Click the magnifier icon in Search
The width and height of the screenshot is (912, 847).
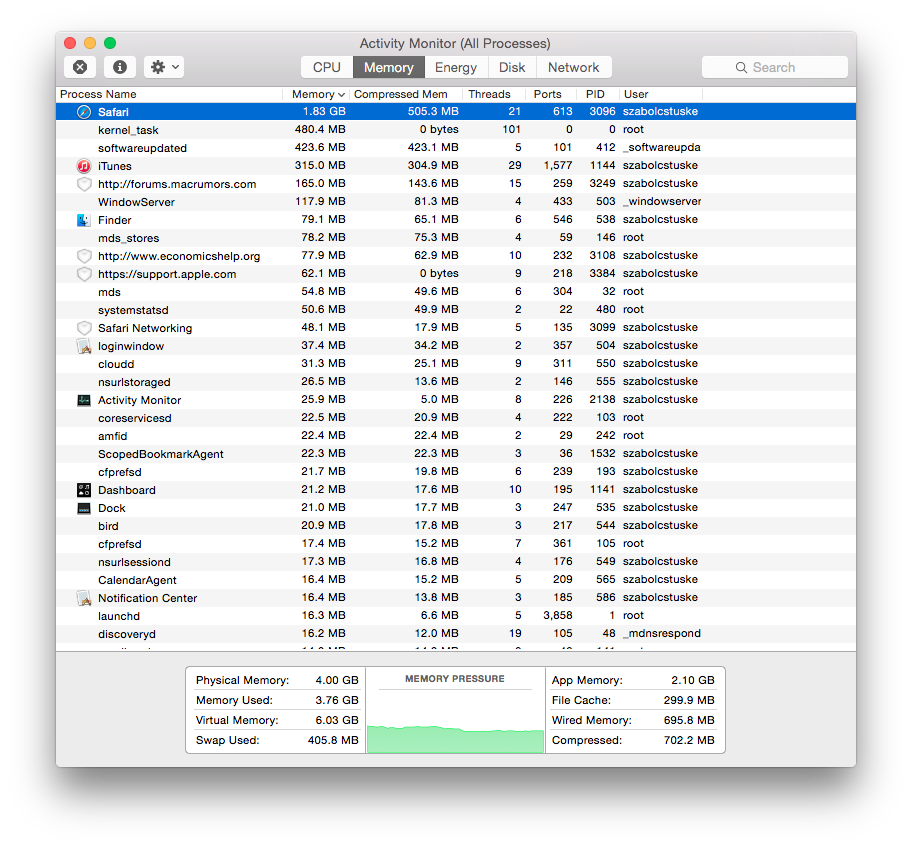coord(741,67)
